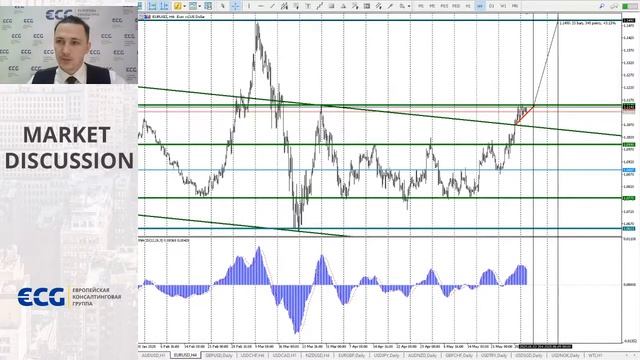Open the dropdown arrow beside the chart picture icon
Image resolution: width=640 pixels, height=360 pixels.
click(200, 6)
